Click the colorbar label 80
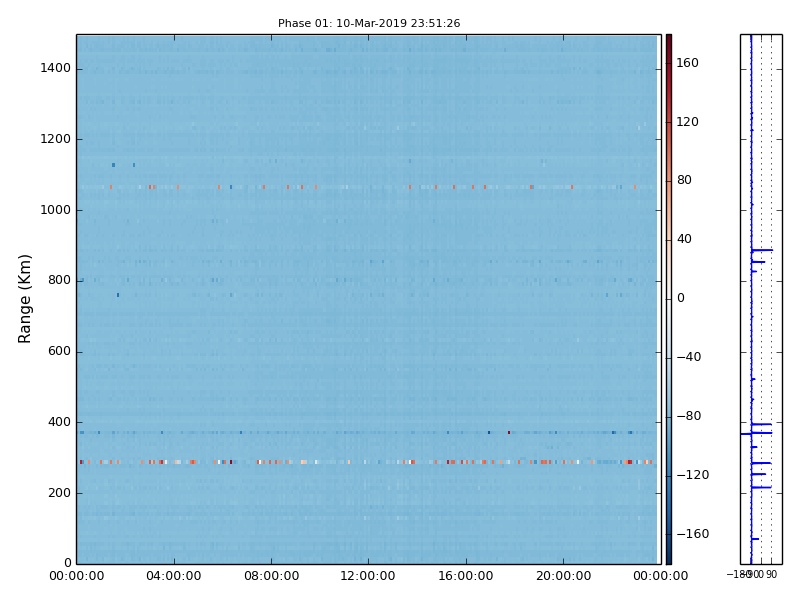Viewport: 800px width, 600px height. [684, 180]
